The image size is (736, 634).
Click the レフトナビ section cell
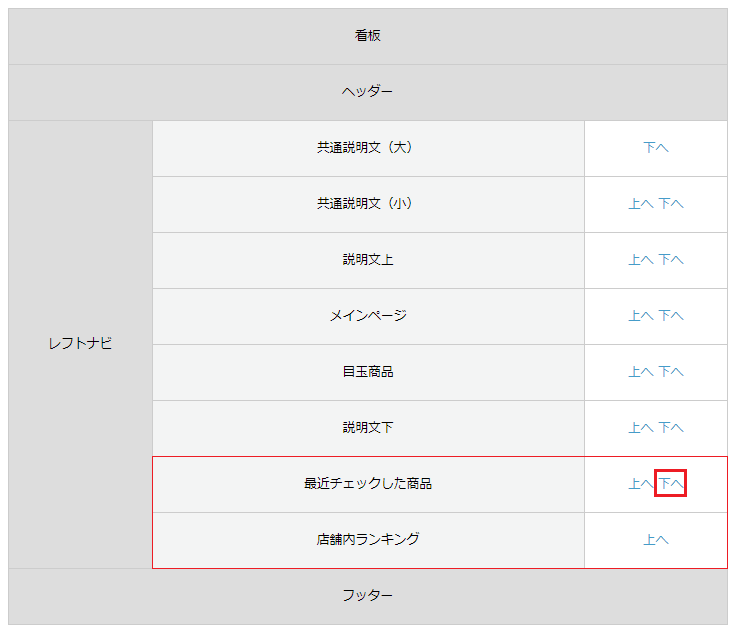[x=80, y=344]
